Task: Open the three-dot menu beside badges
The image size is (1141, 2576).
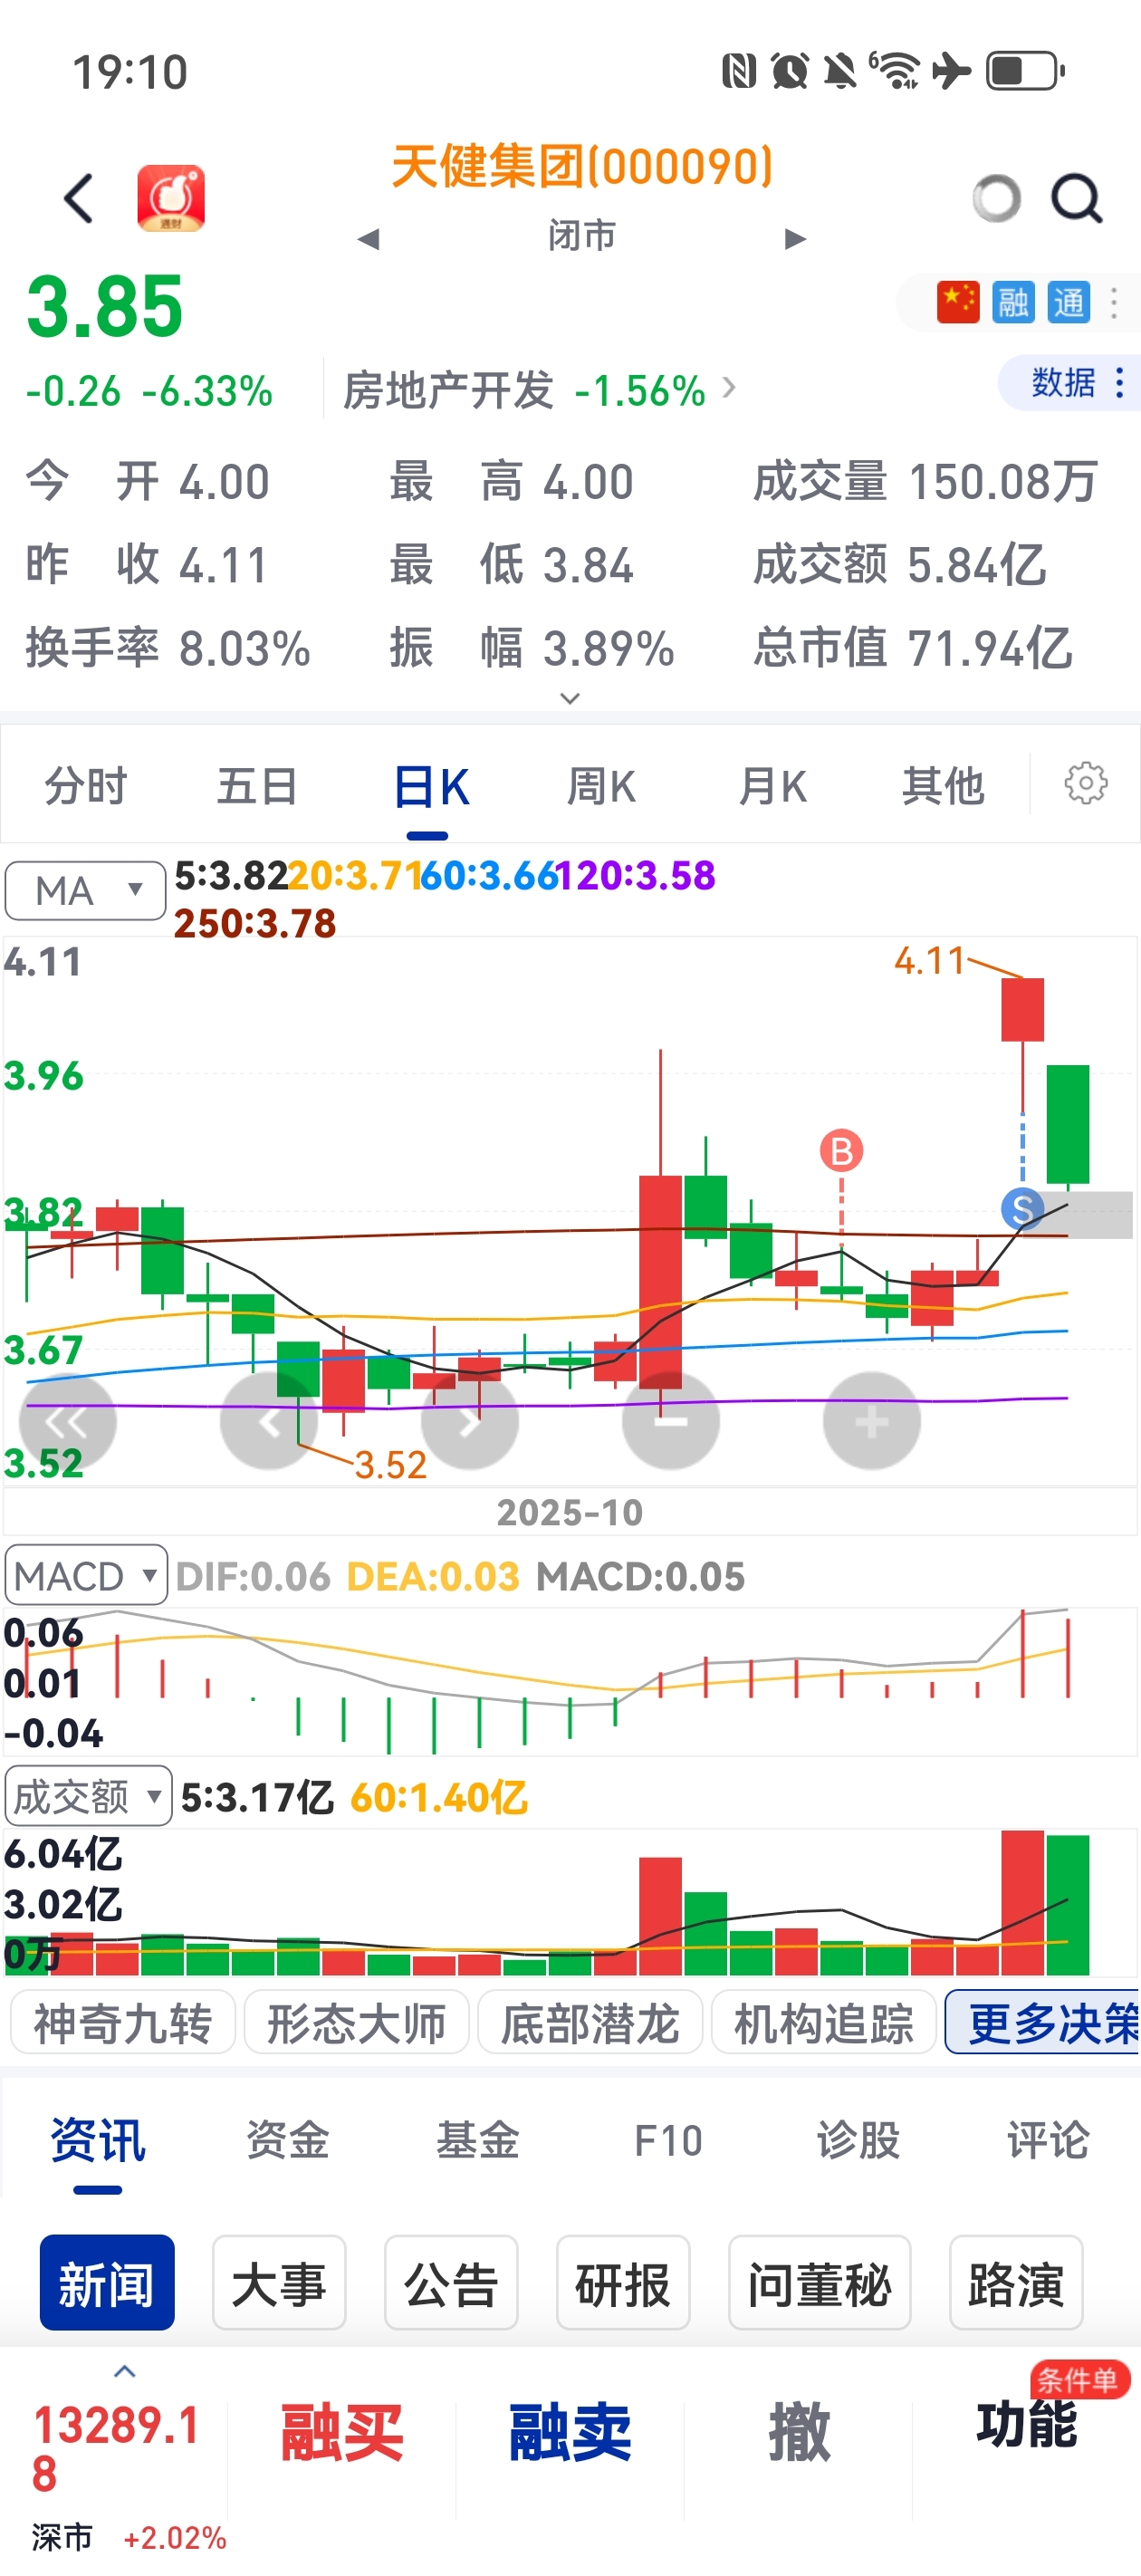Action: (x=1114, y=302)
